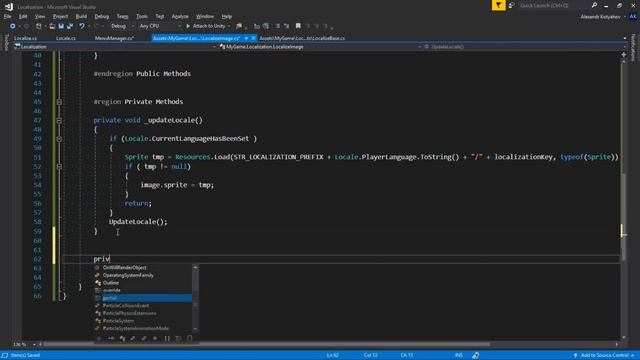Open the Window menu
The height and width of the screenshot is (360, 640).
point(205,16)
